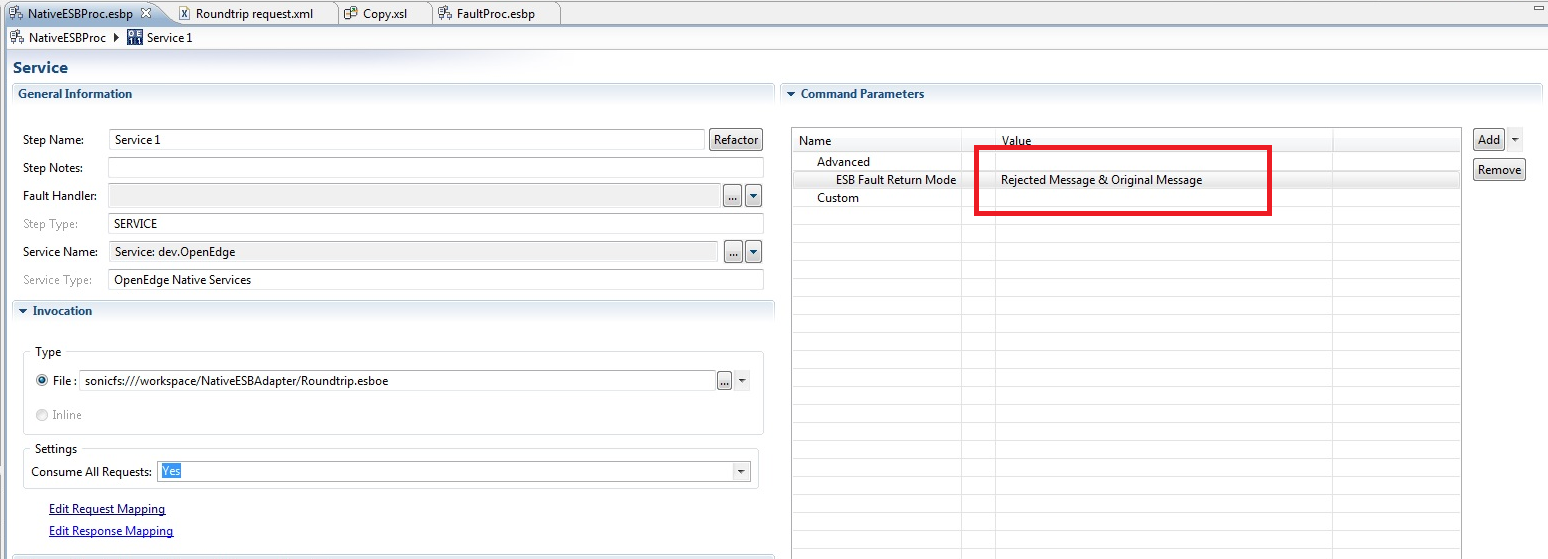The image size is (1548, 559).
Task: Close the NativeESBProc.esbp tab
Action: click(x=145, y=14)
